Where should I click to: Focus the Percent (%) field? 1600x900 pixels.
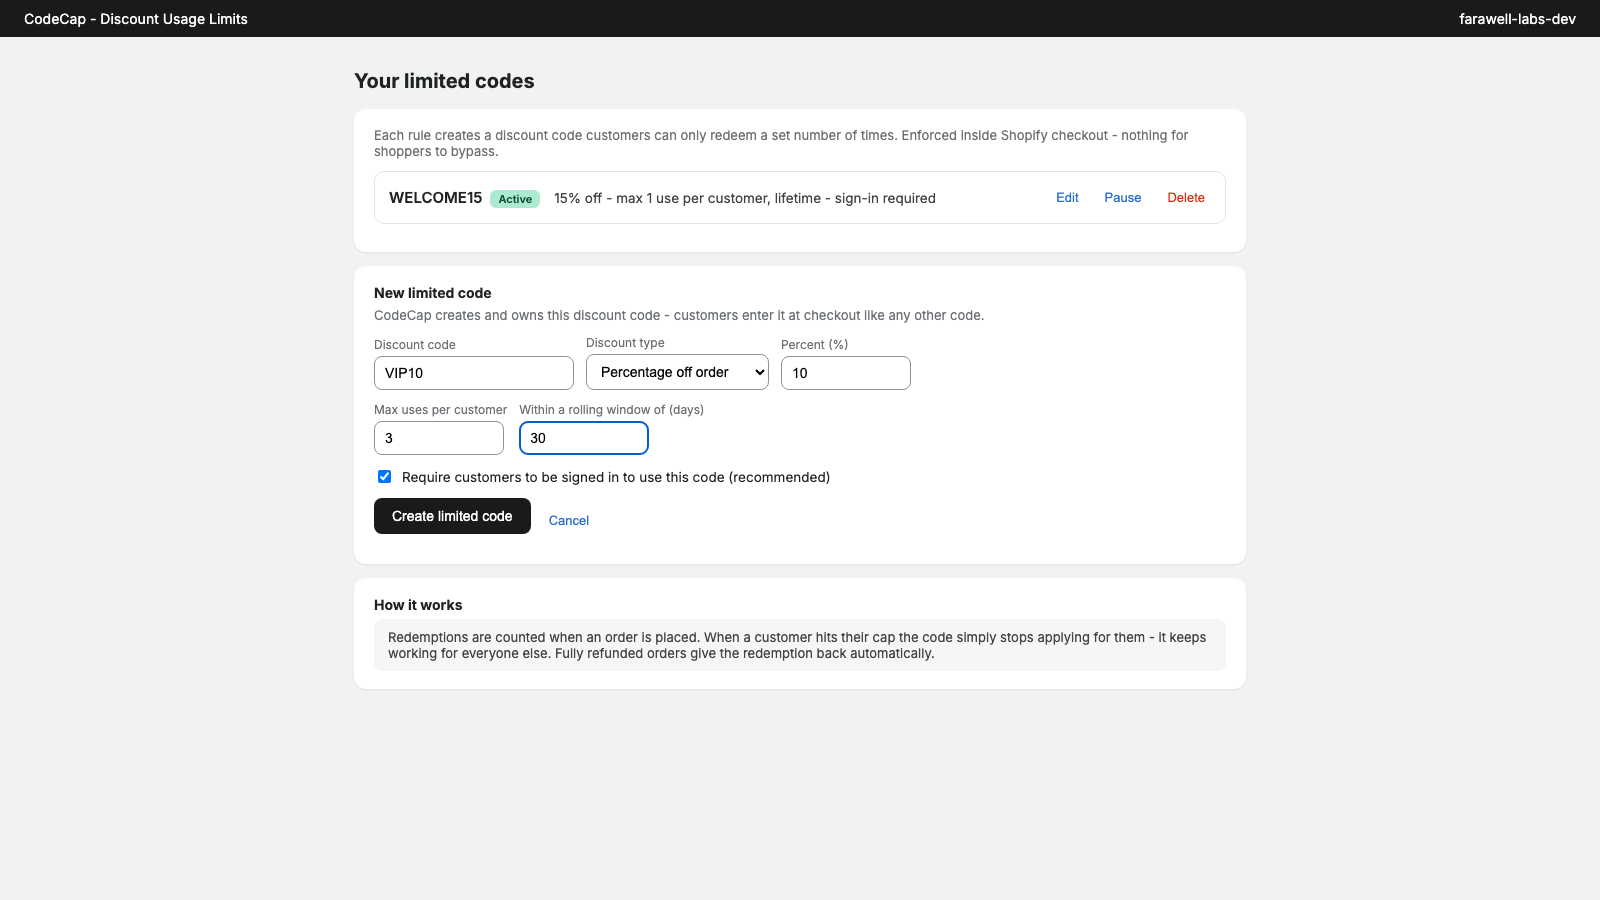tap(846, 373)
